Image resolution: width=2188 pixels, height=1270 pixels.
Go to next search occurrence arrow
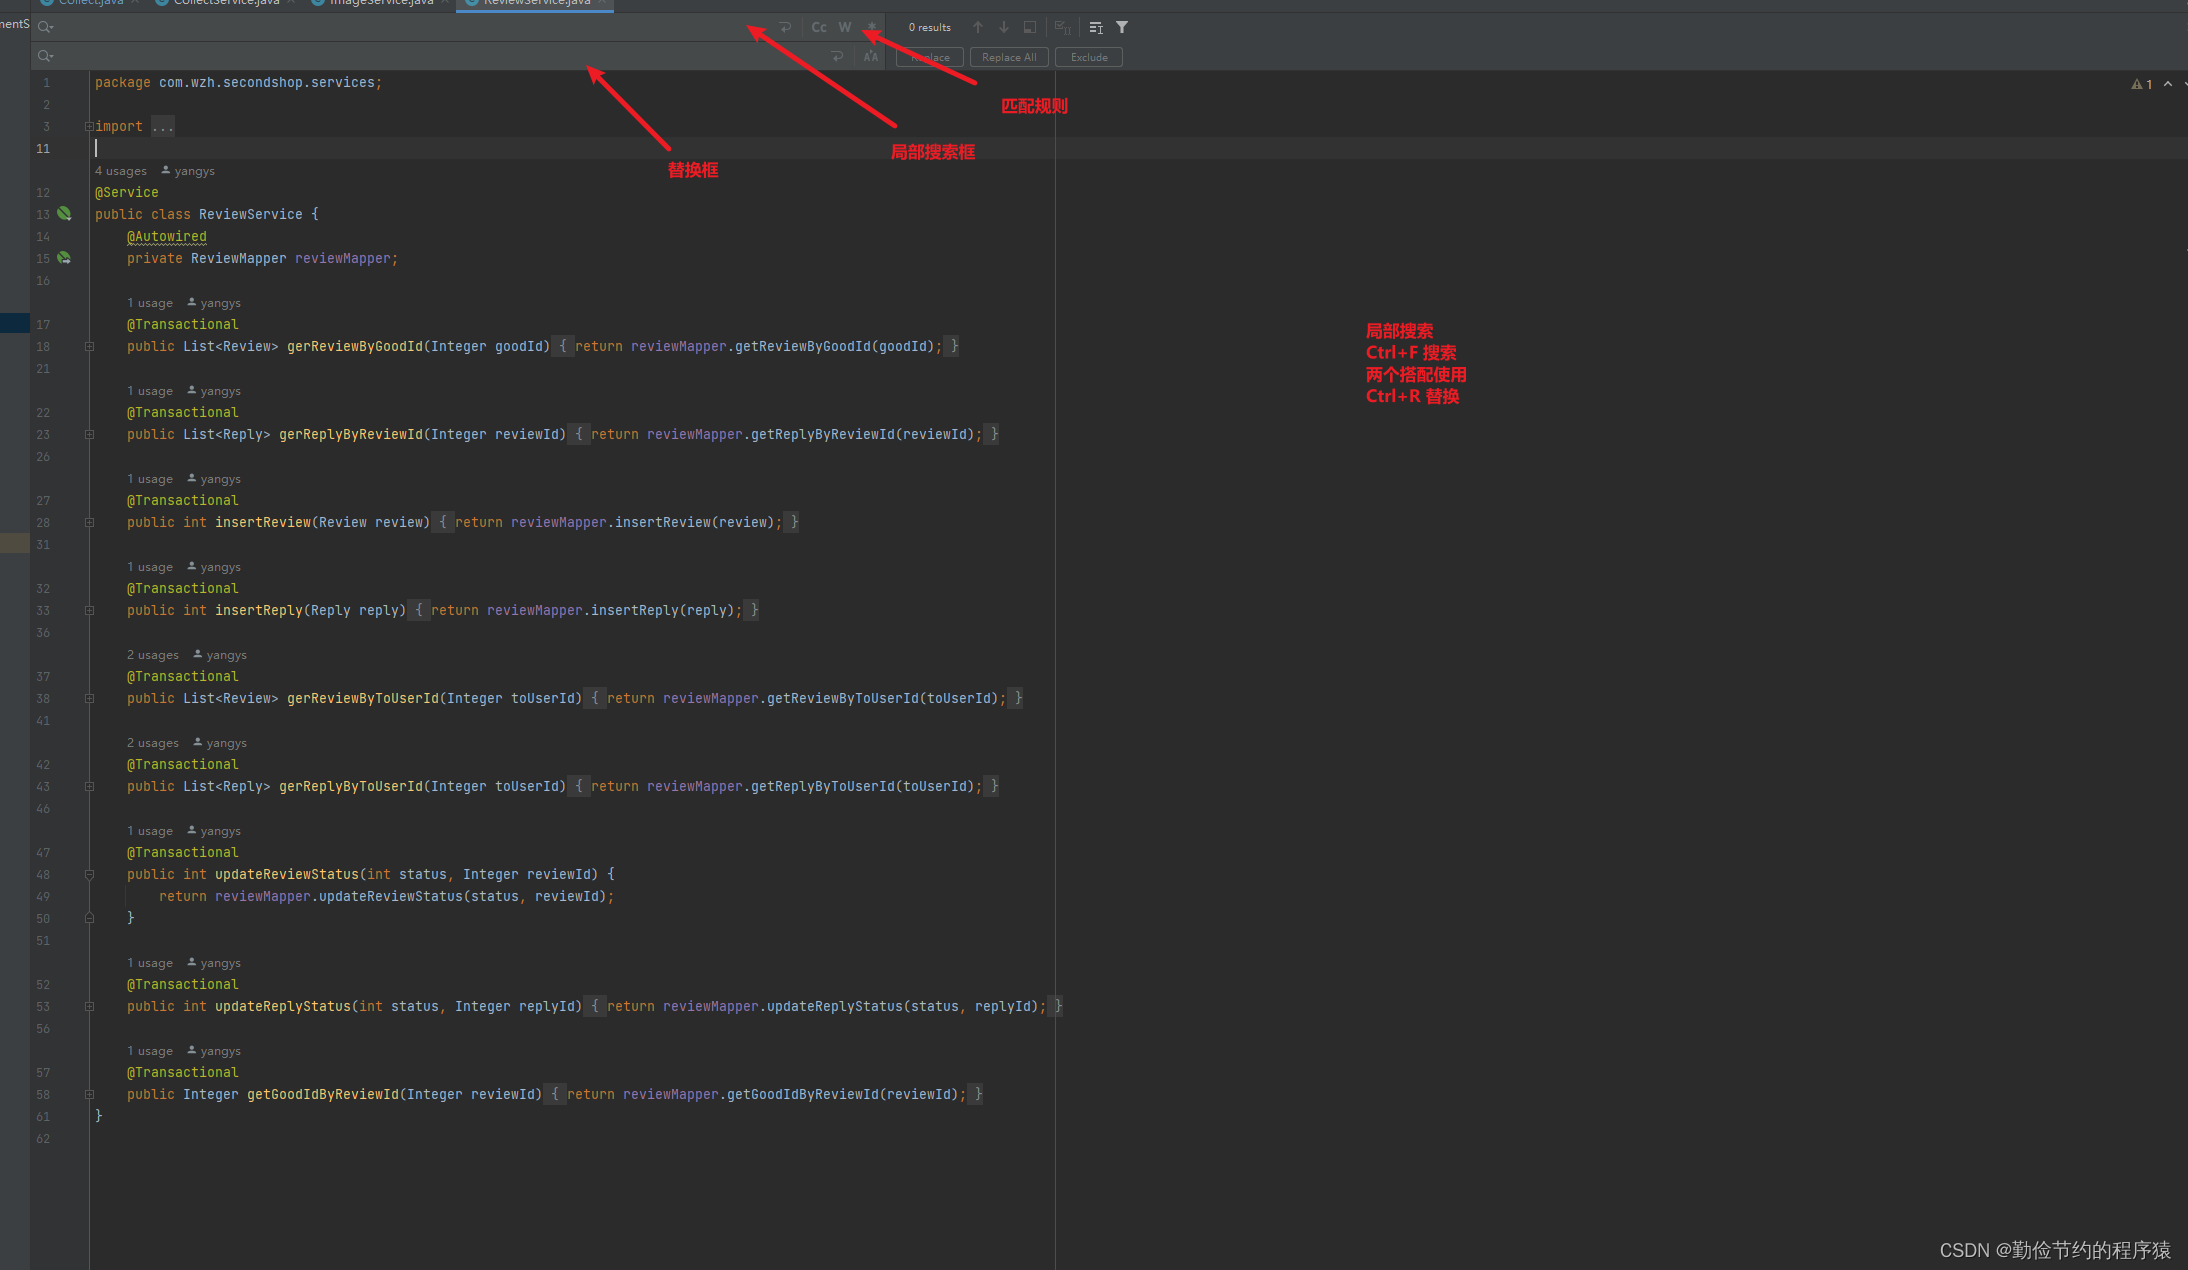point(1004,27)
